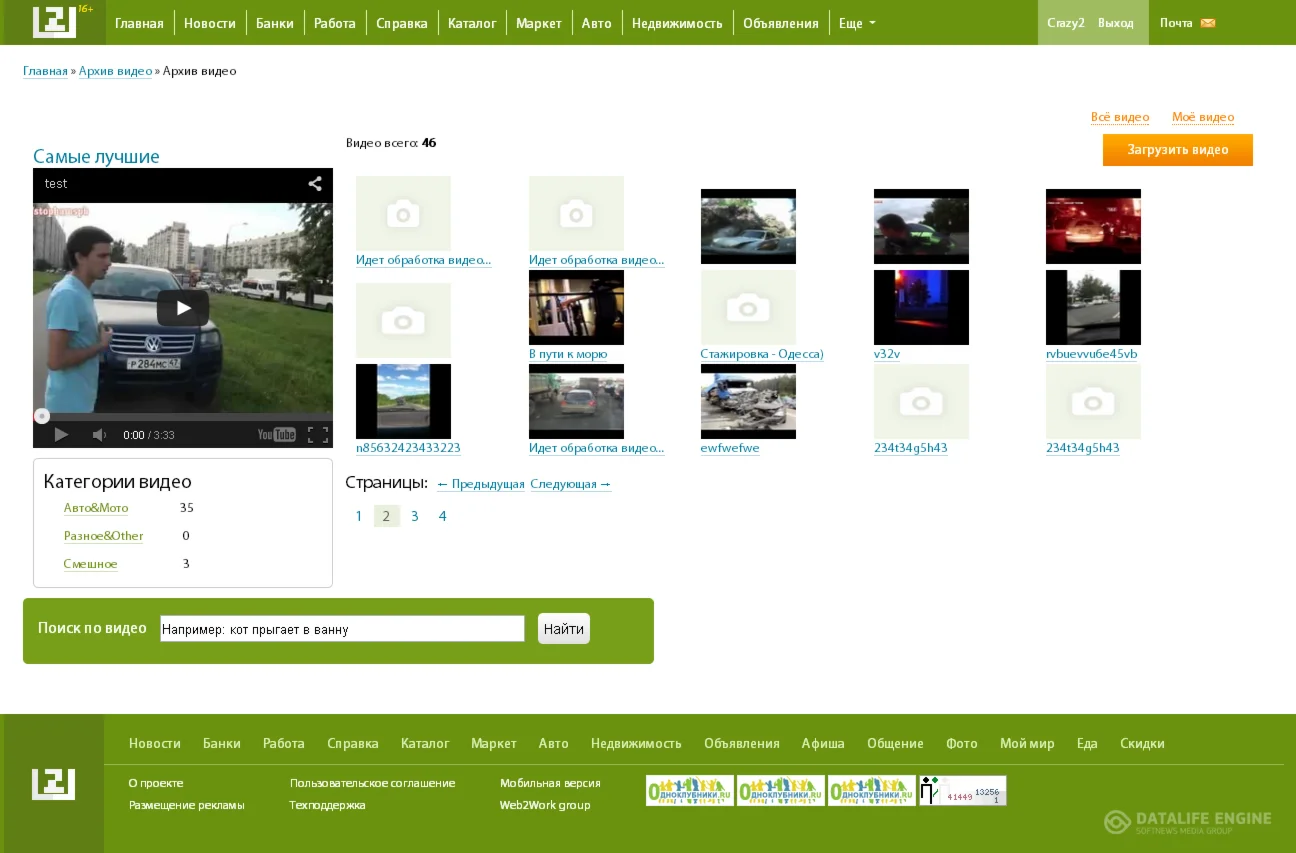The width and height of the screenshot is (1296, 853).
Task: Open the "Недвижимость" menu item
Action: [677, 23]
